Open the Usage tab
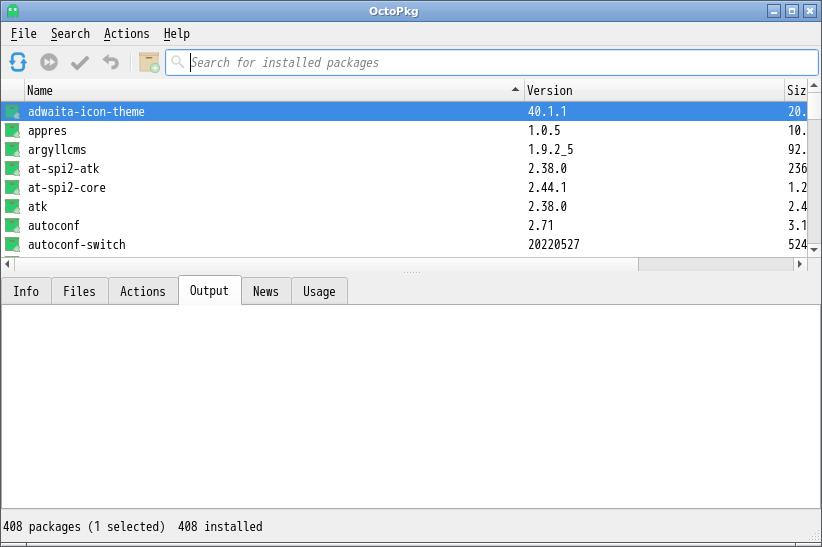Viewport: 822px width, 547px height. click(319, 291)
